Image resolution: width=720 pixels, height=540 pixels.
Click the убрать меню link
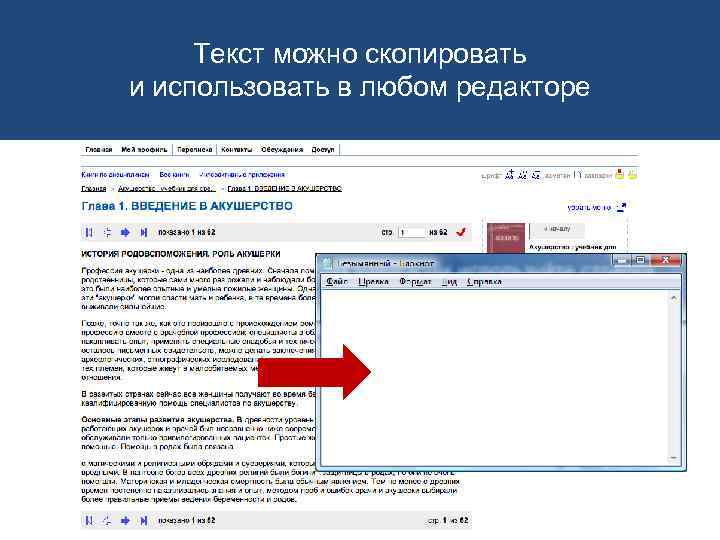coord(589,208)
